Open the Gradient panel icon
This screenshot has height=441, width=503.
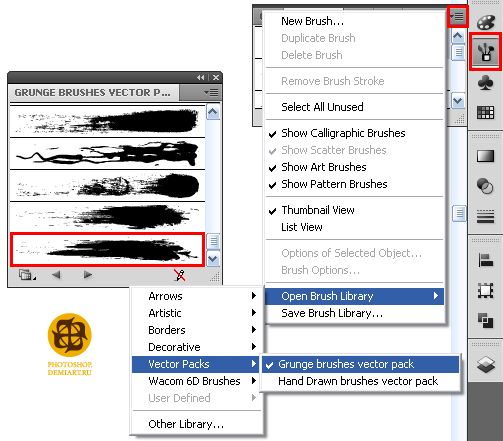[x=485, y=156]
